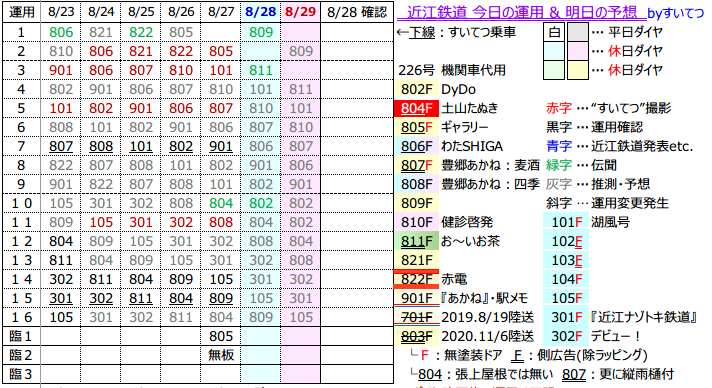Click the 802F DyDo legend cell

click(416, 89)
